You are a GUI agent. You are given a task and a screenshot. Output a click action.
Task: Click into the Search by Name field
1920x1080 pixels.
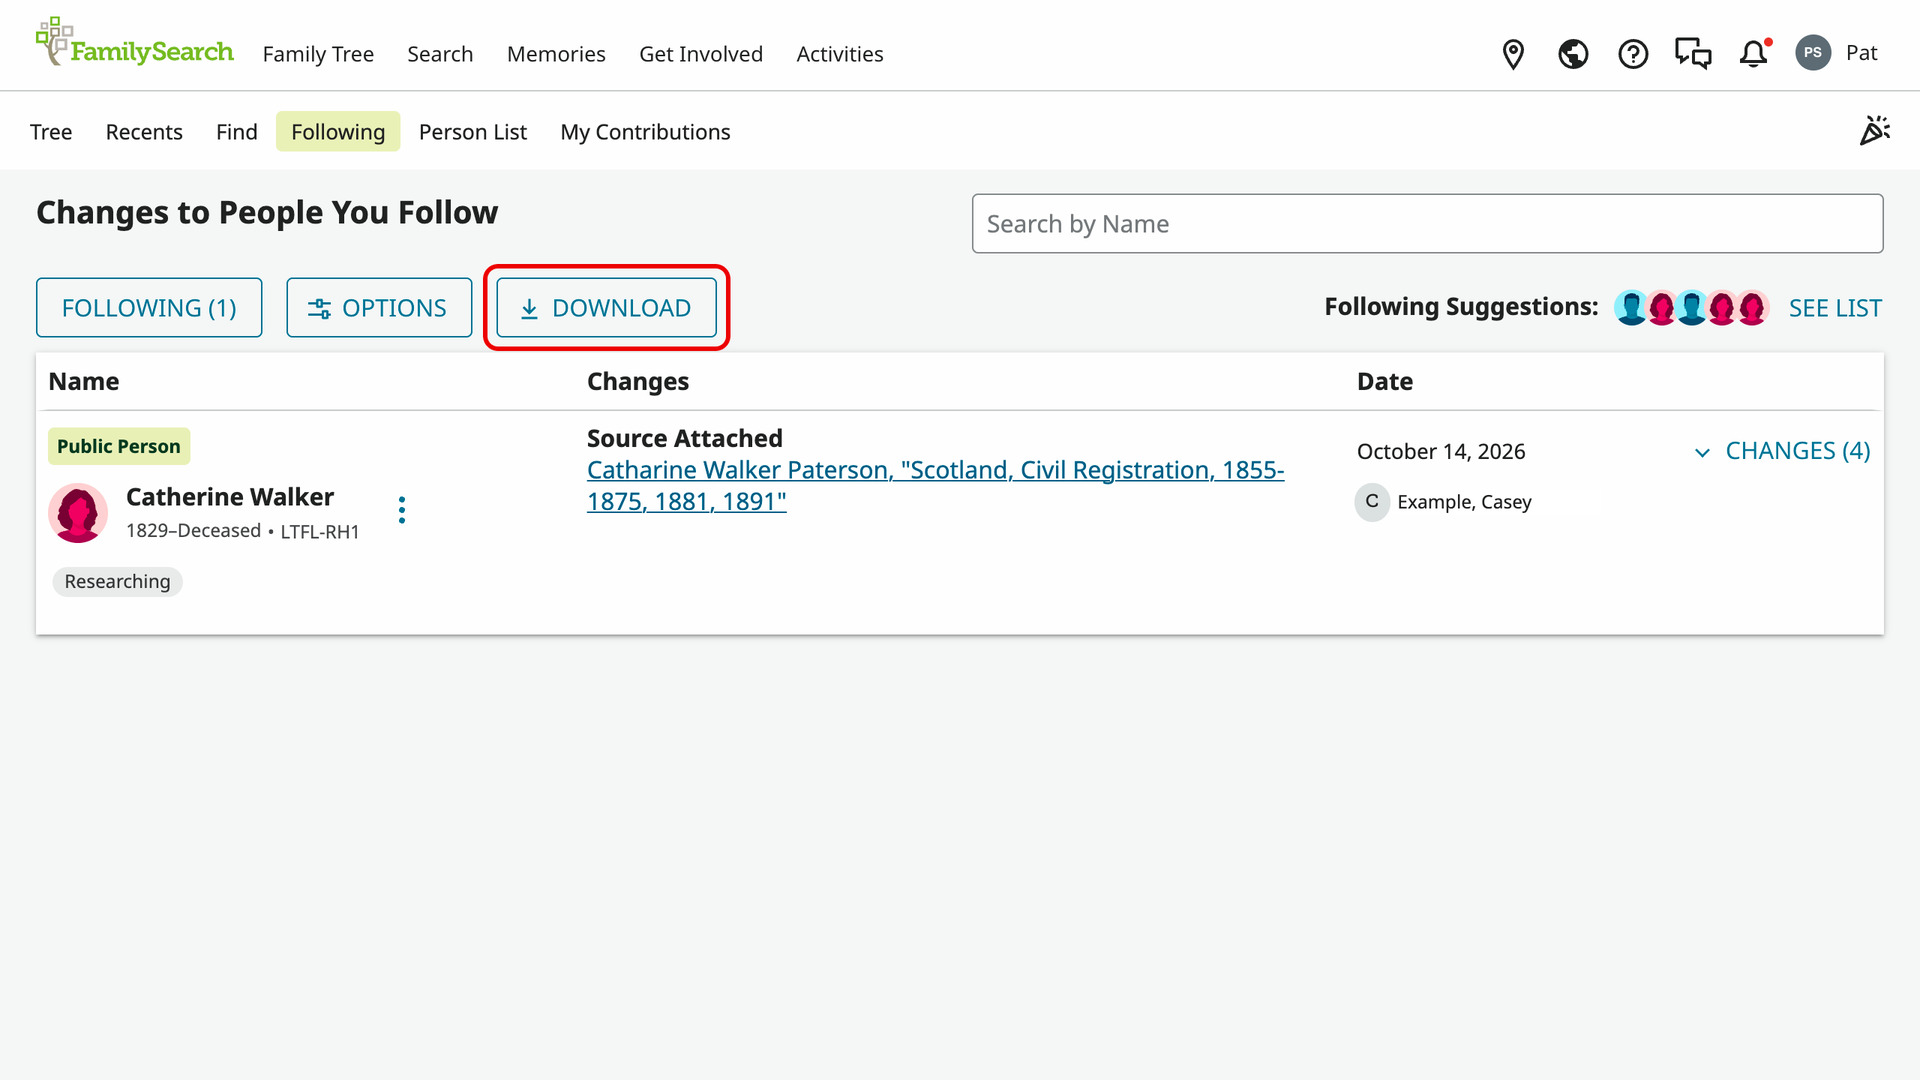coord(1427,224)
